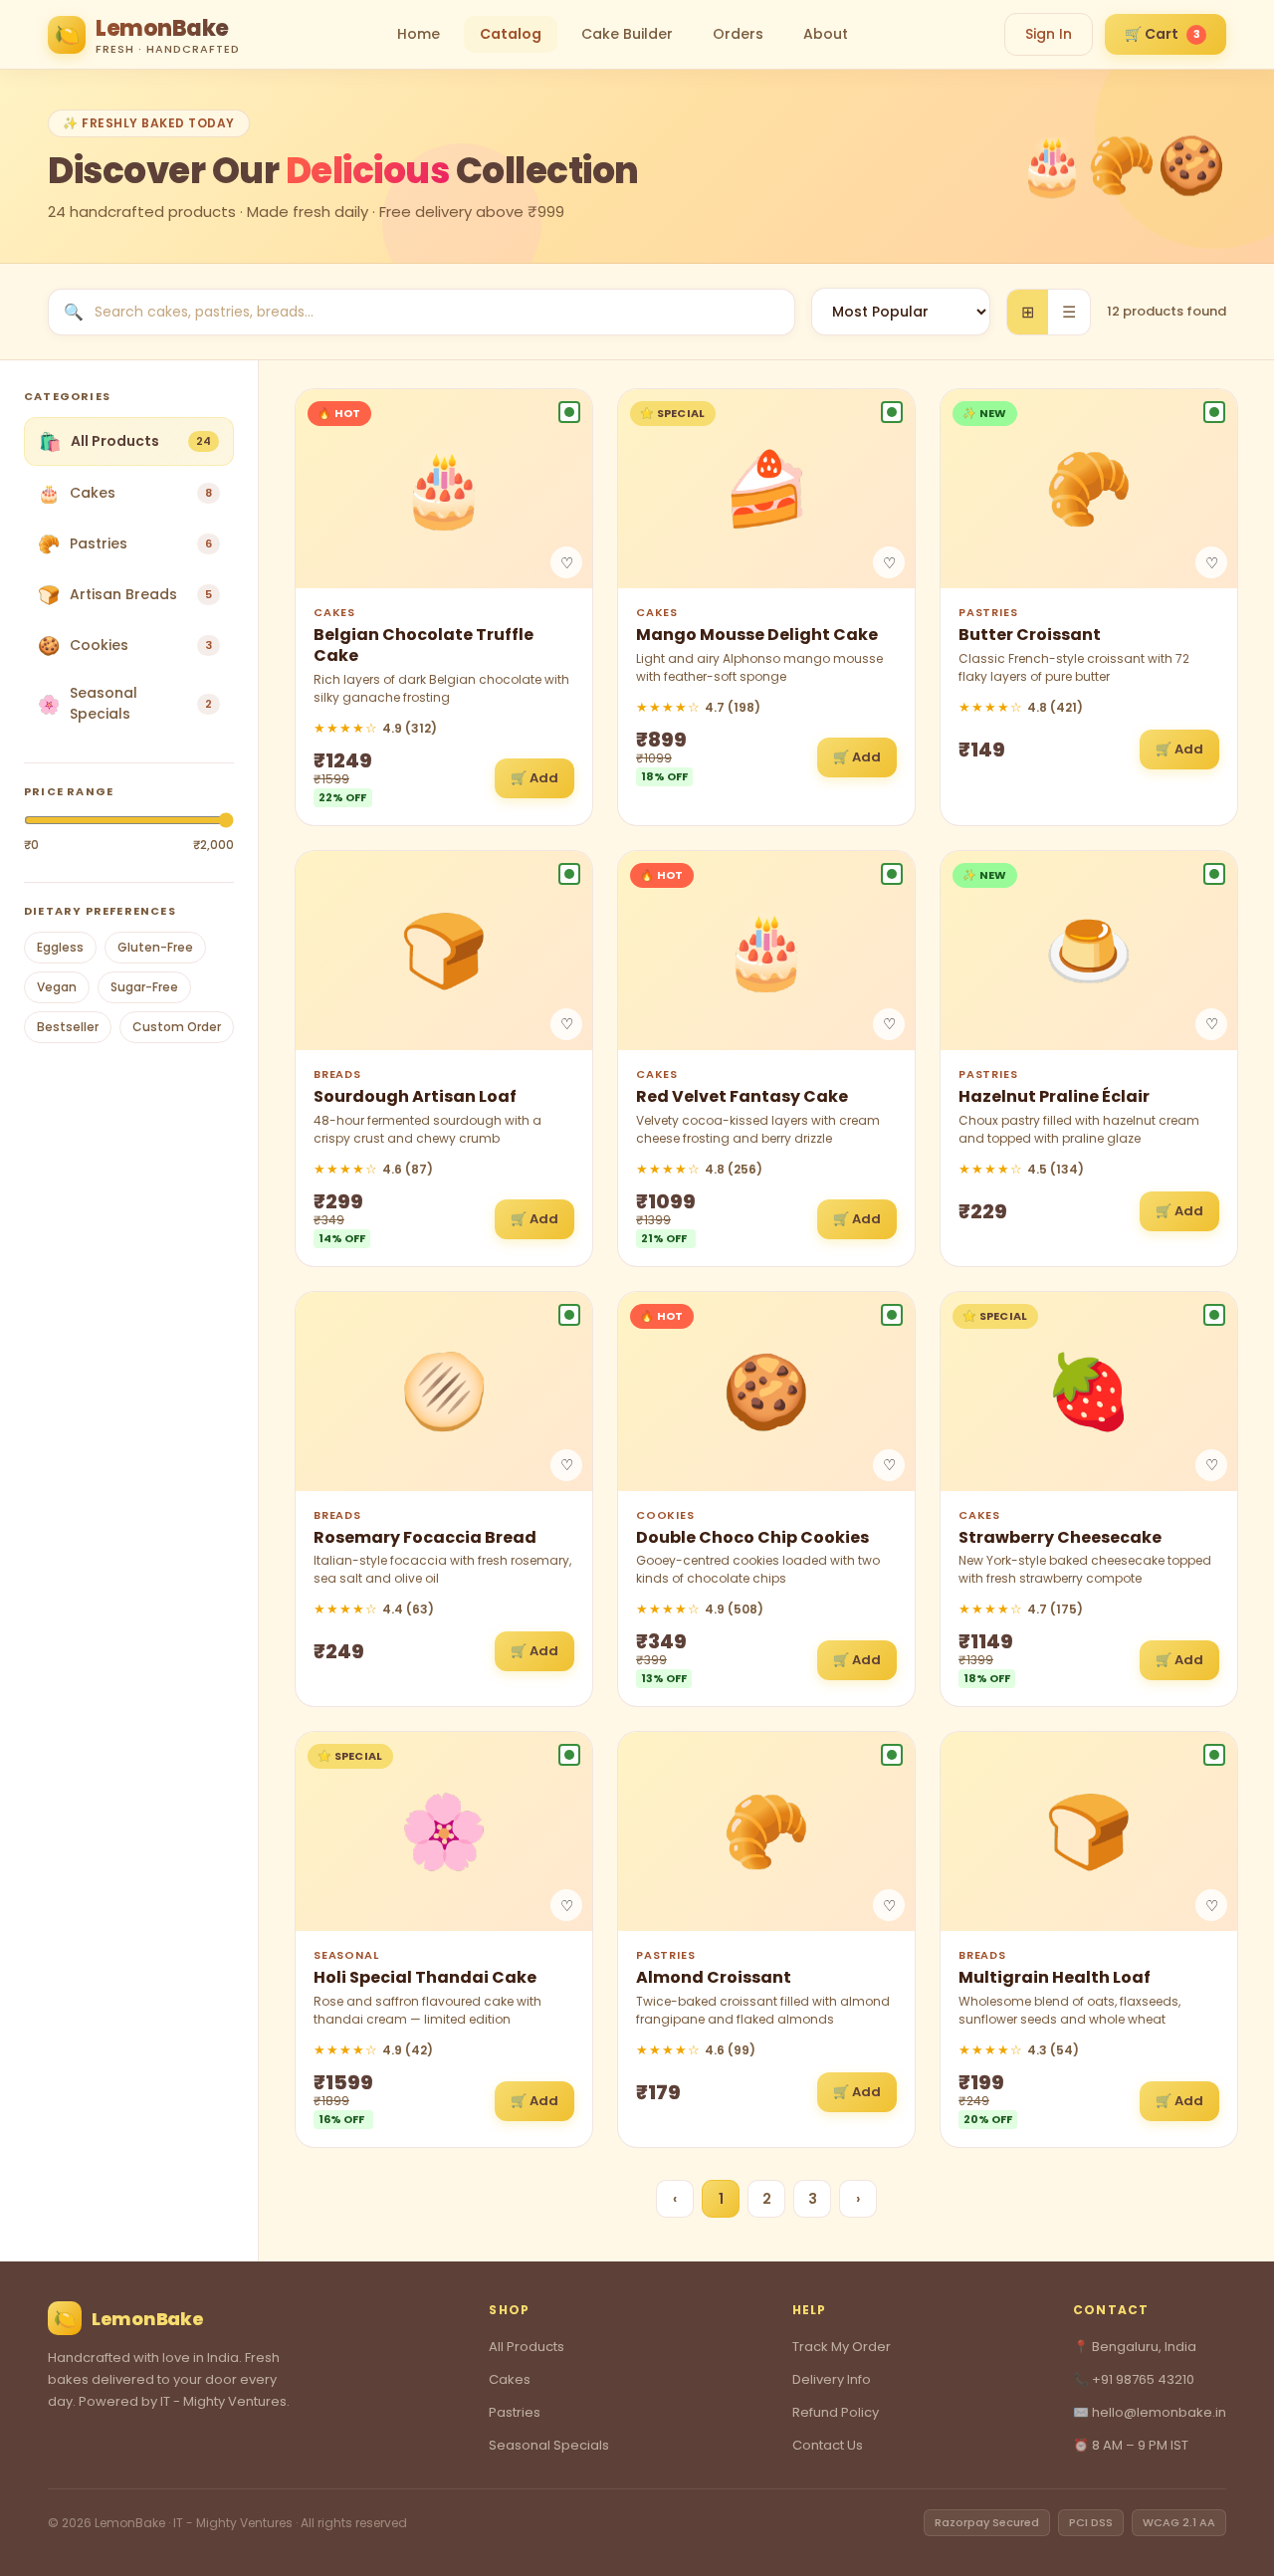1274x2576 pixels.
Task: Open the Most Popular sort dropdown
Action: click(899, 311)
